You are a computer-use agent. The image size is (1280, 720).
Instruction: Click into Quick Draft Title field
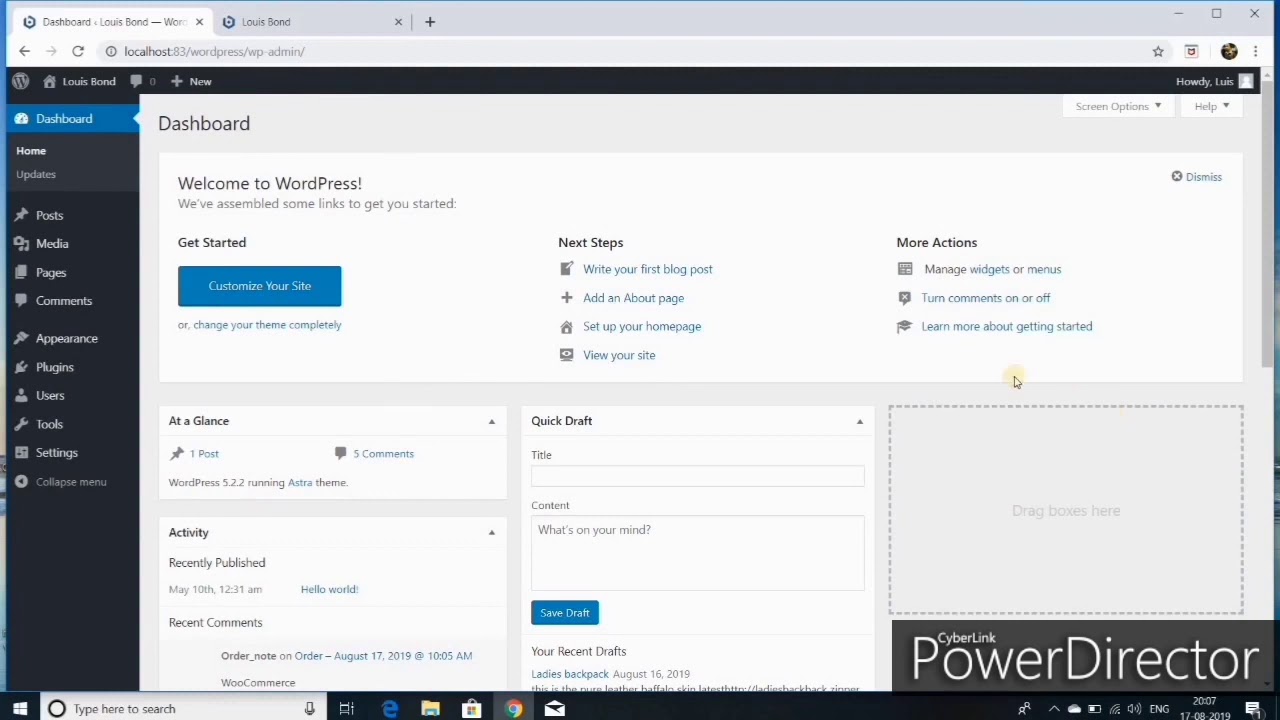point(698,476)
